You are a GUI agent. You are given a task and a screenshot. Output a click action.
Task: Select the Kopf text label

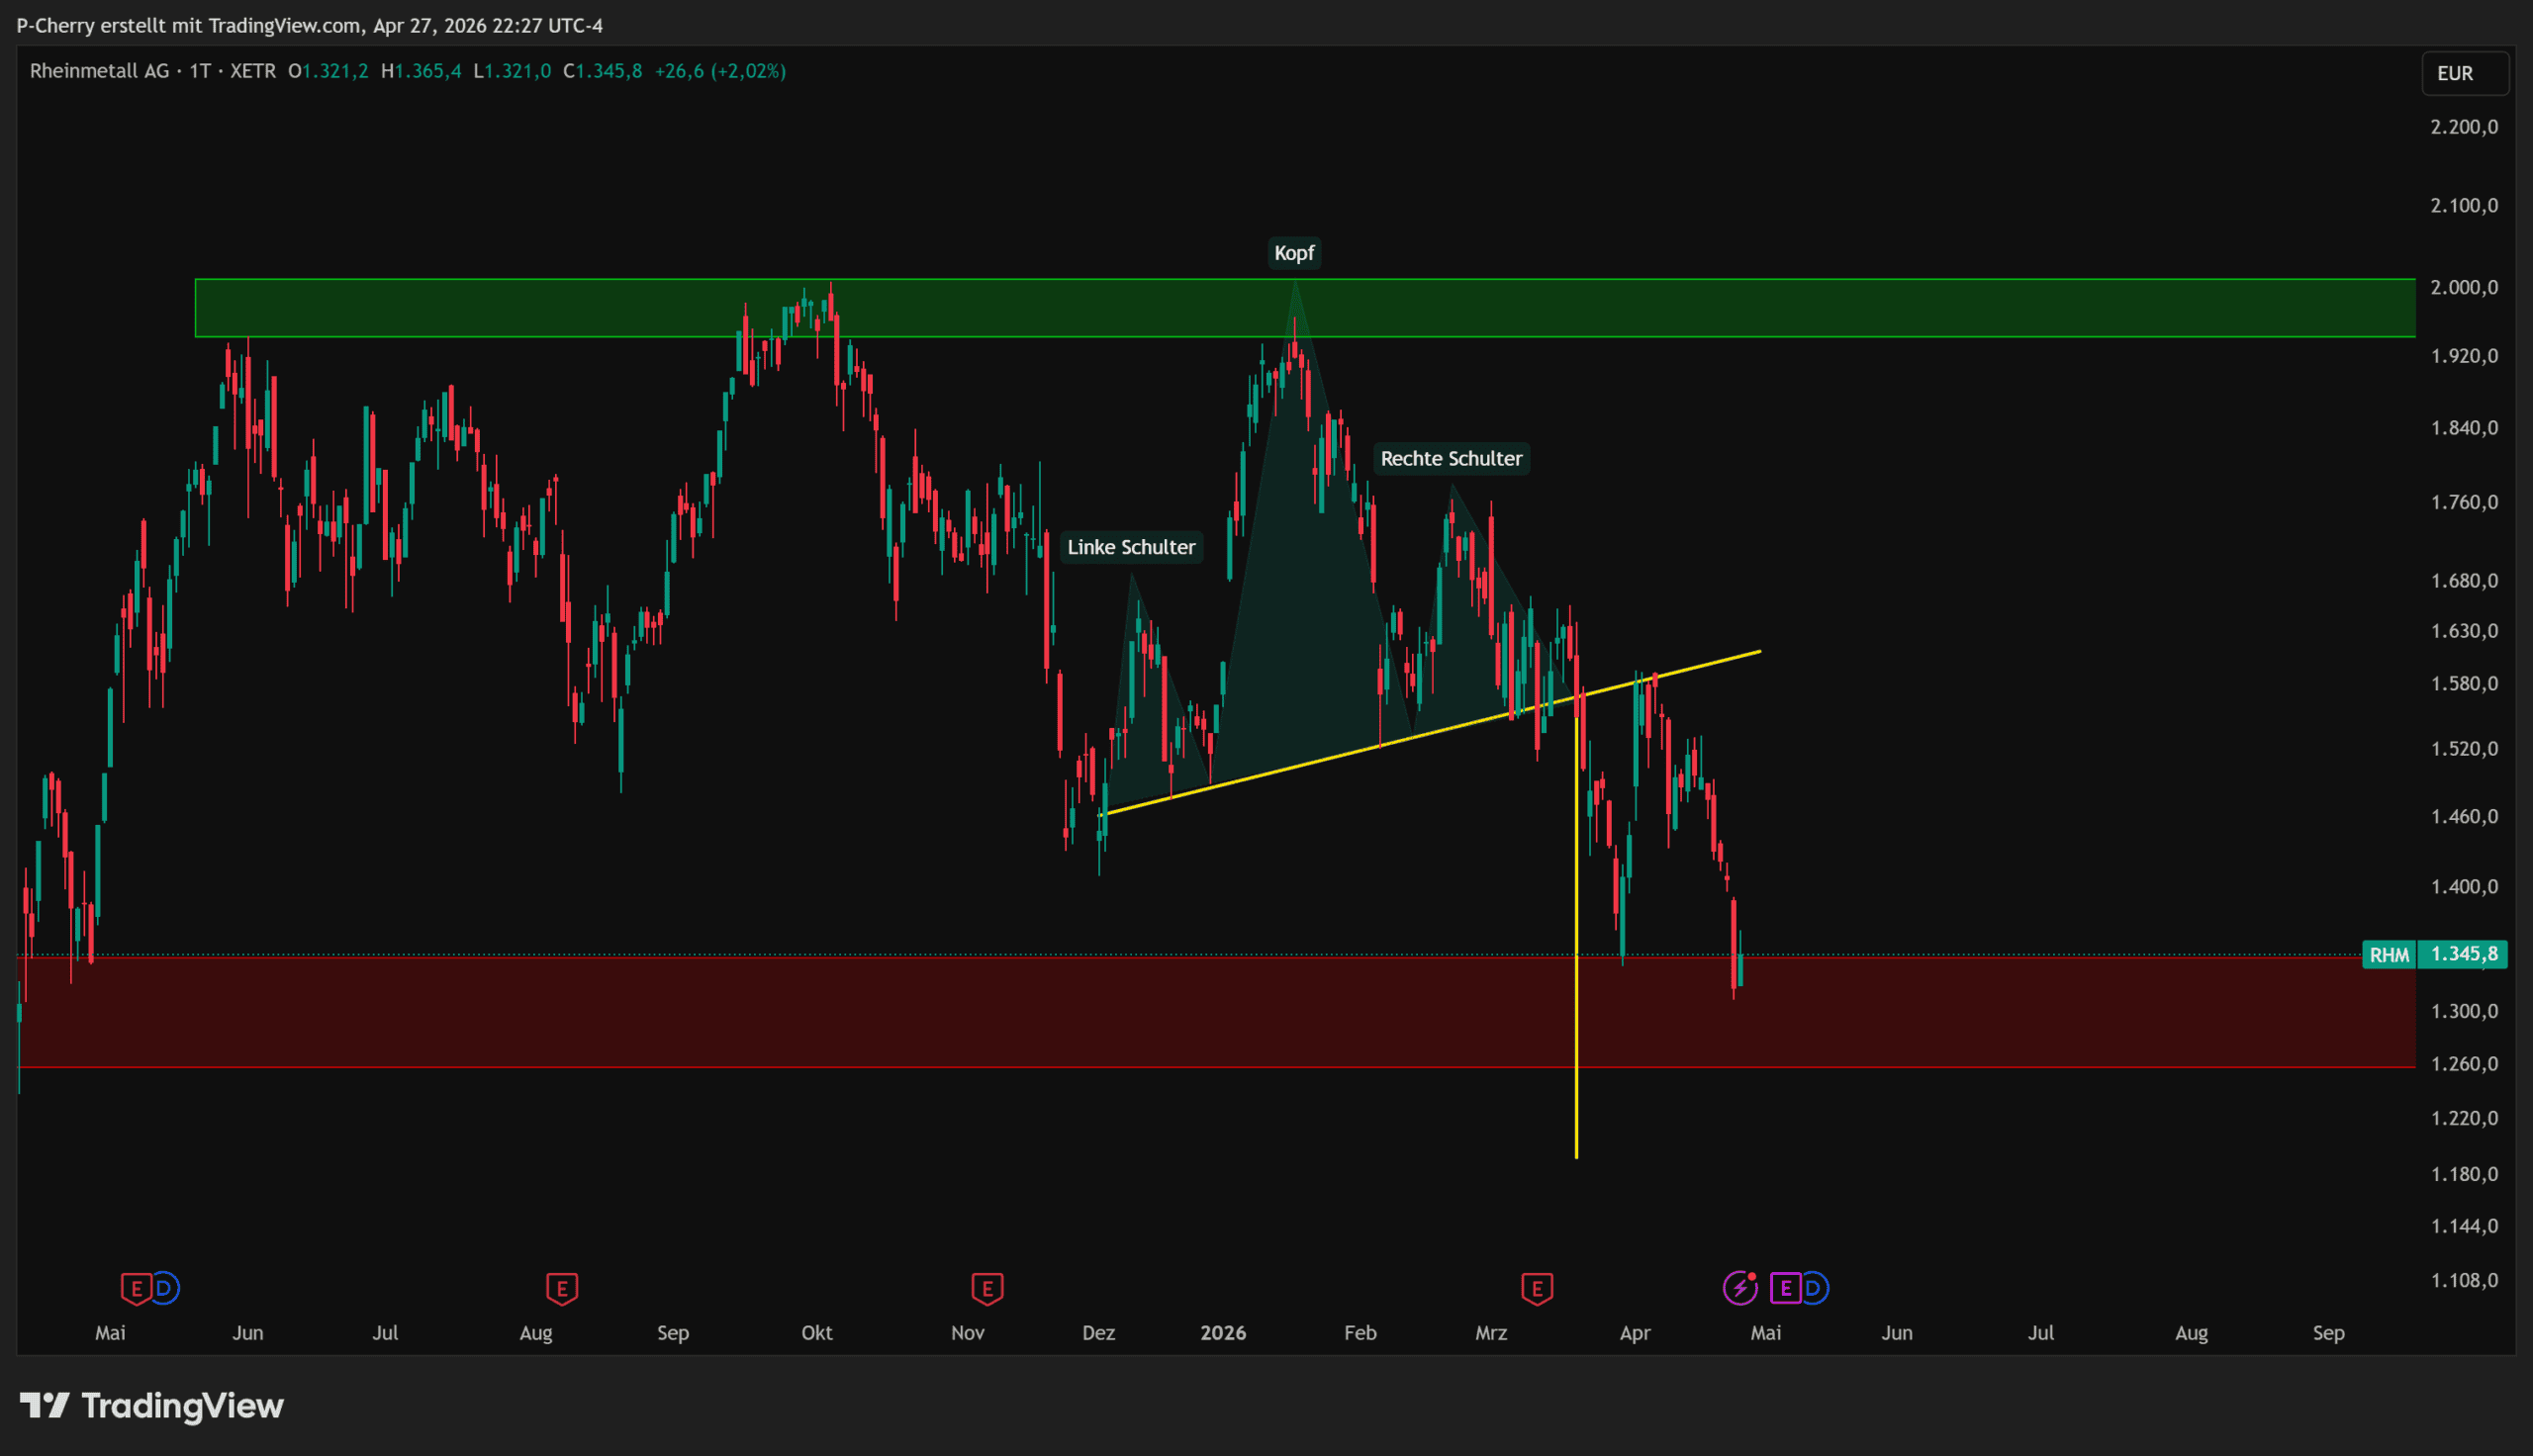coord(1294,253)
